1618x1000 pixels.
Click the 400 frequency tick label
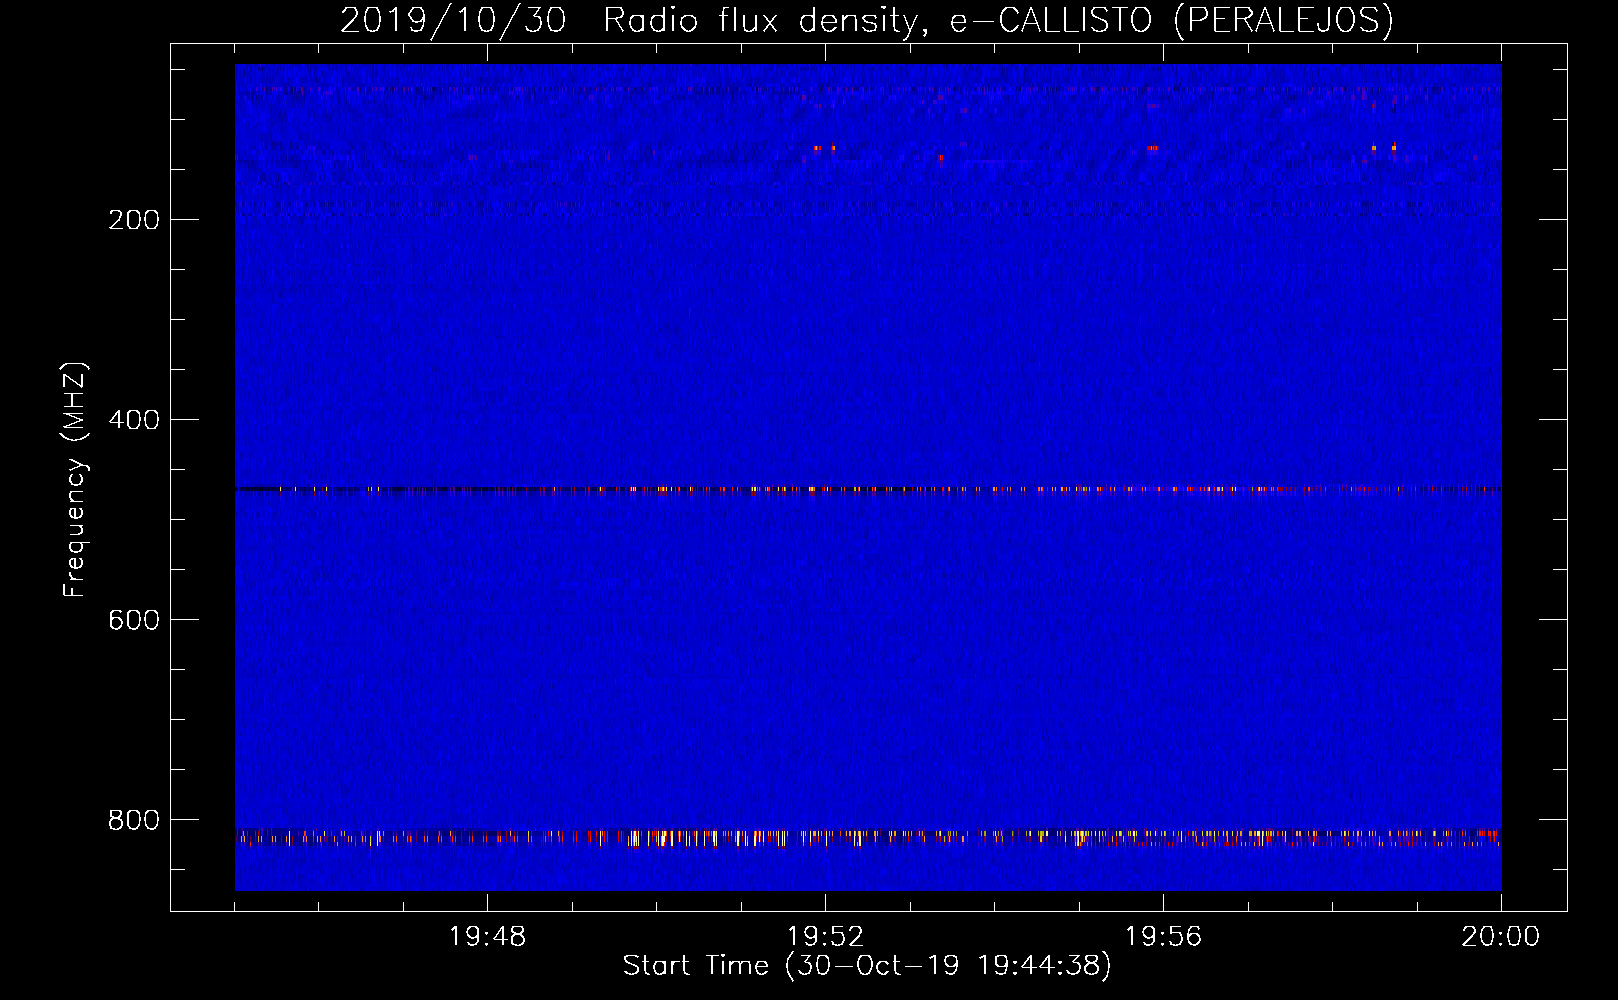pyautogui.click(x=134, y=420)
